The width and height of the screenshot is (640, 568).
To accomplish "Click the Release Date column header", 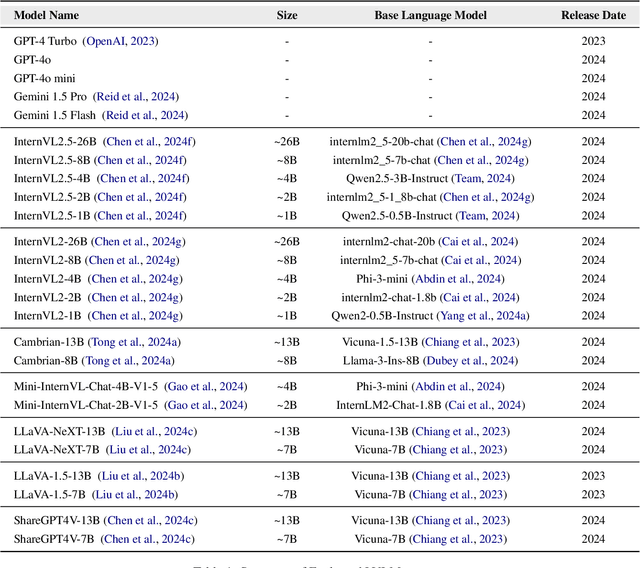I will pos(593,15).
